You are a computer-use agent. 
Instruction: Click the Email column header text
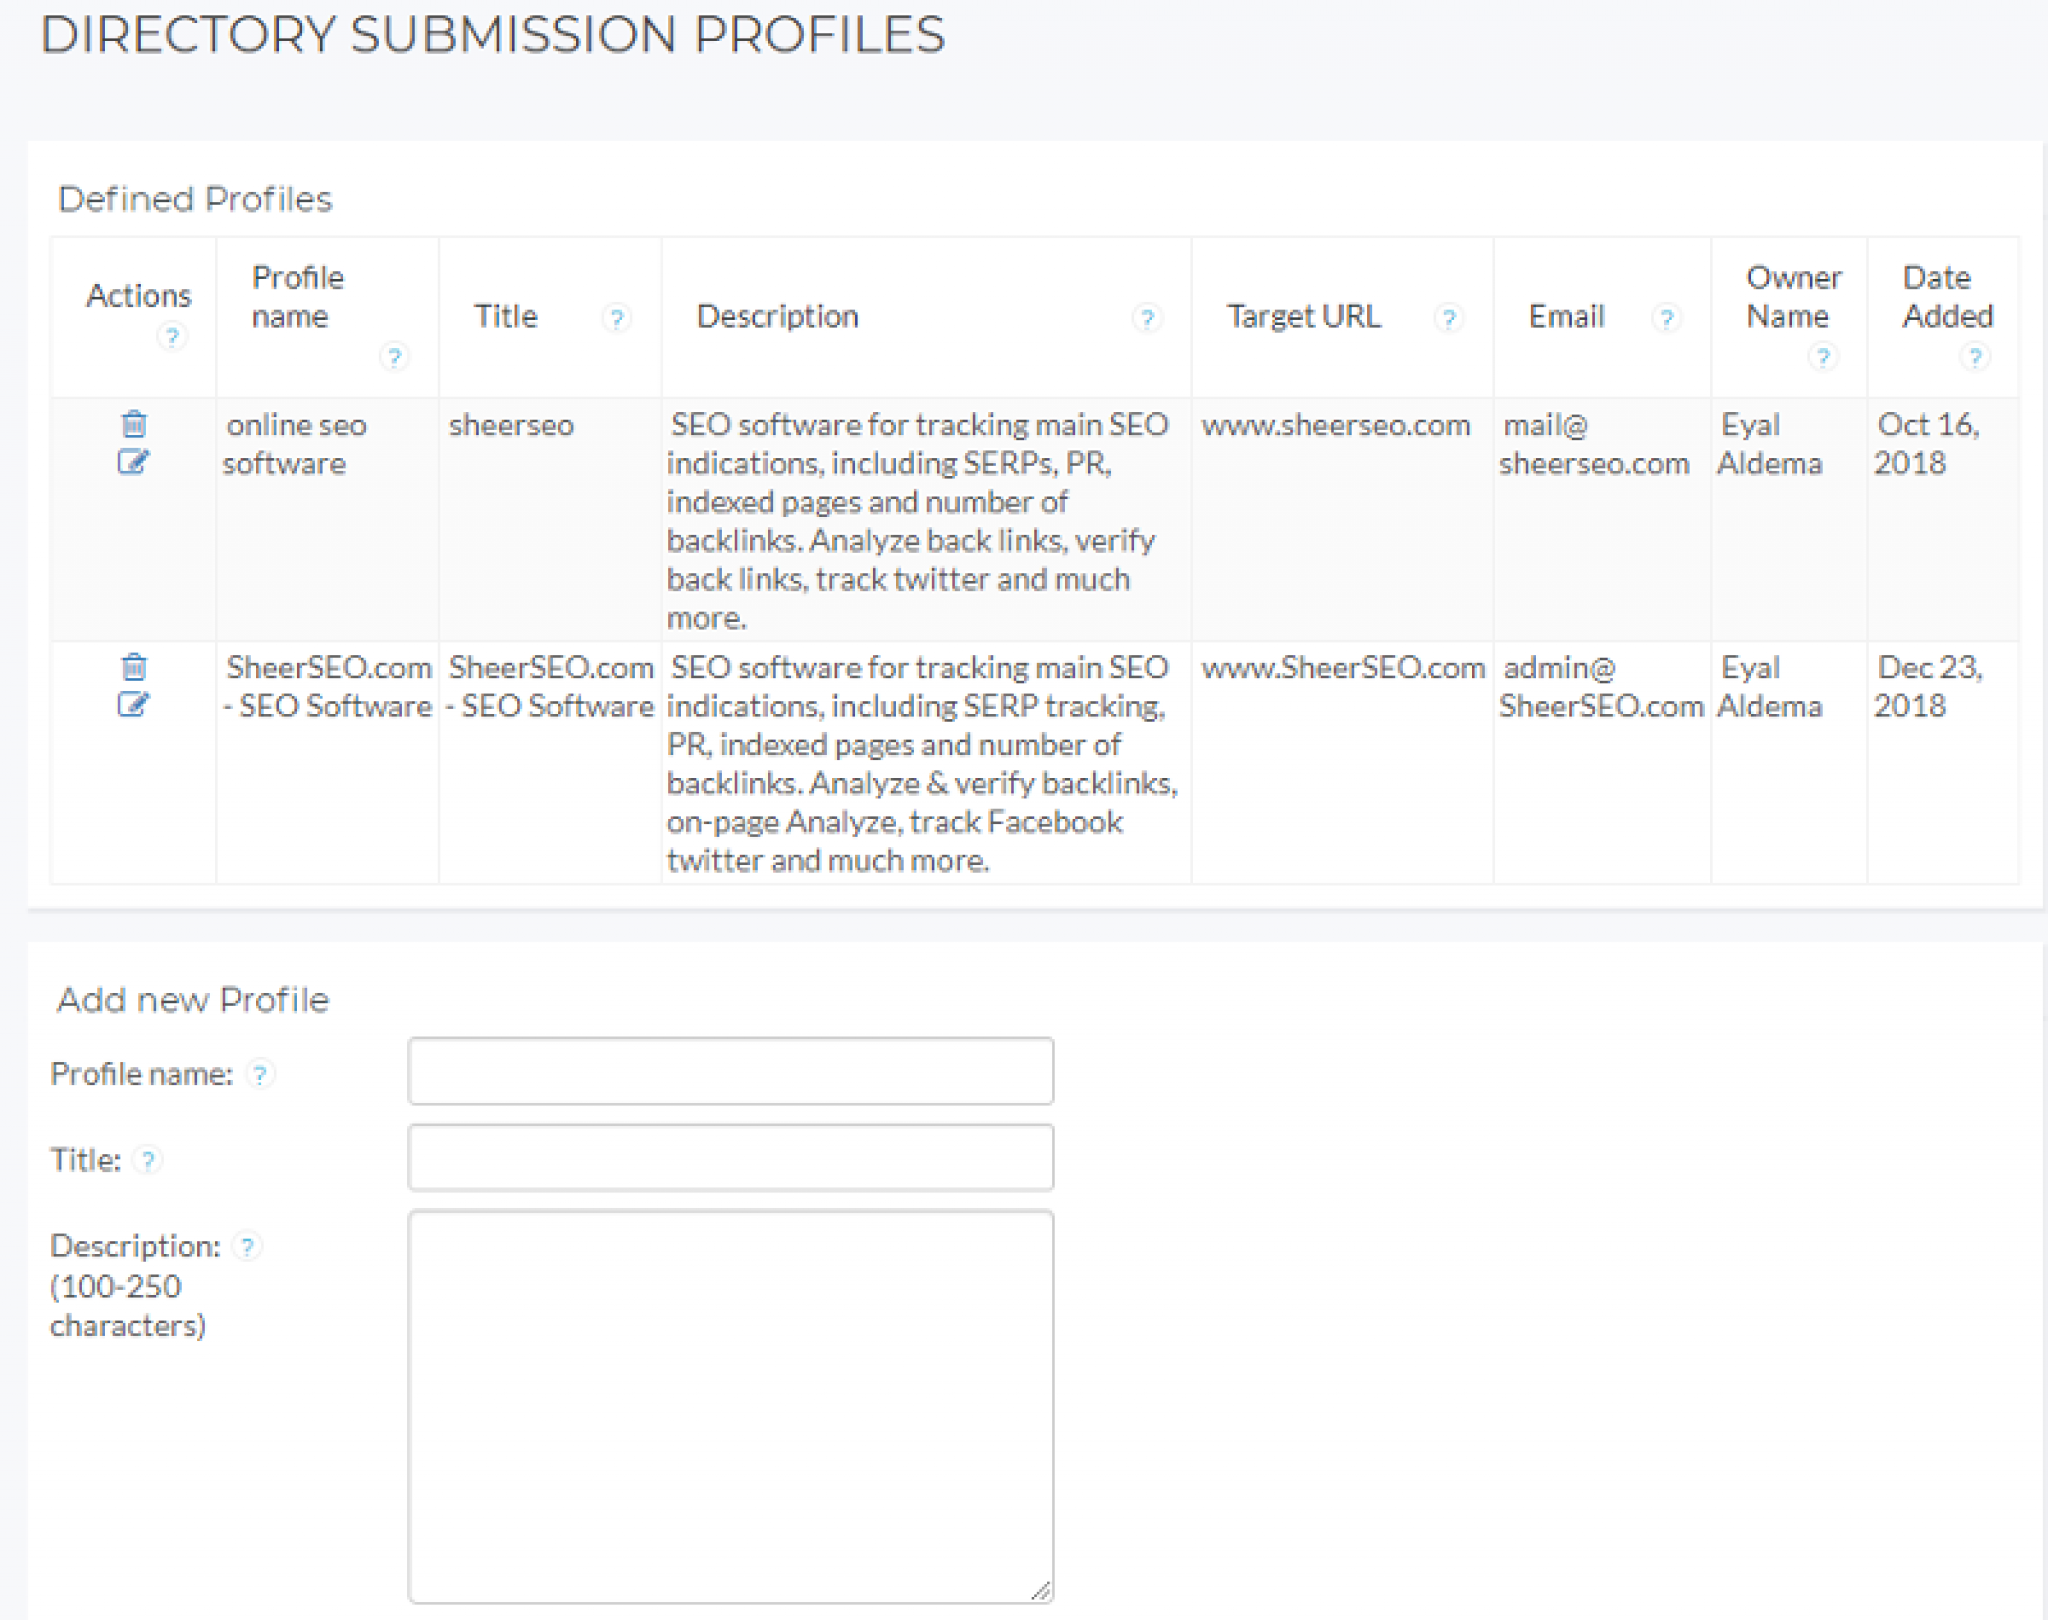tap(1566, 317)
